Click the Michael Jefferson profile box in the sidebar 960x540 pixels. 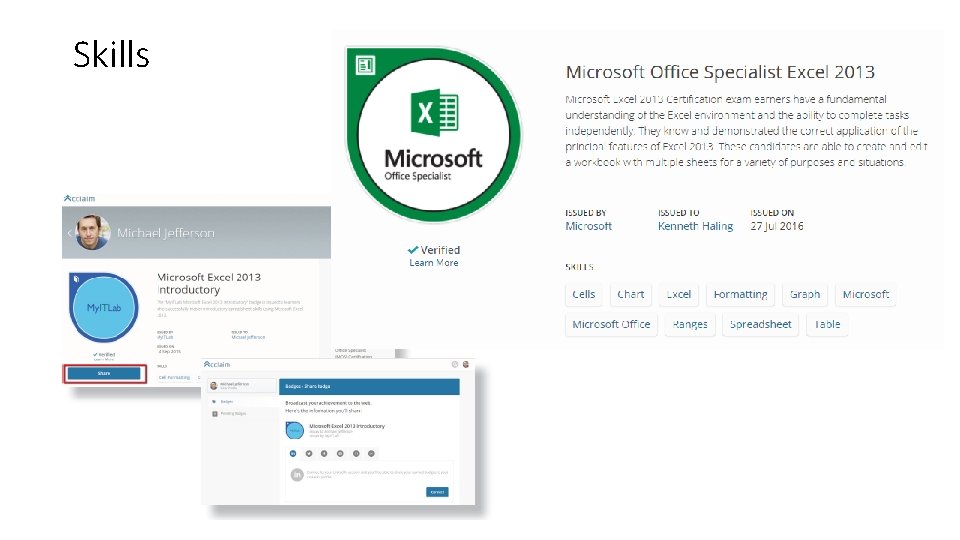pos(241,385)
